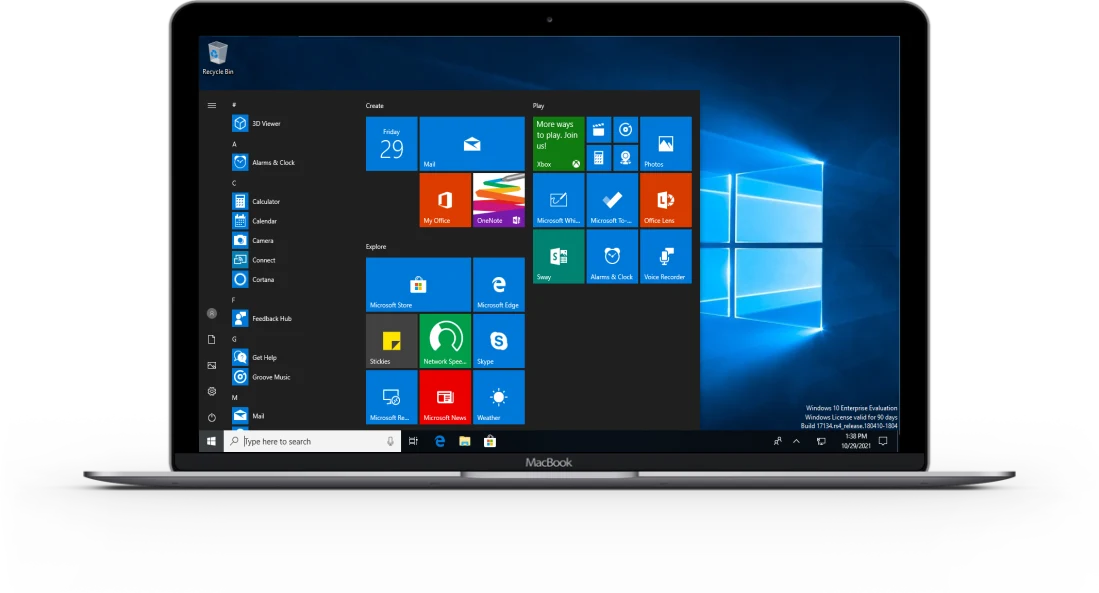Open the Microsoft News tile
Screen dimensions: 1099x593
point(445,397)
